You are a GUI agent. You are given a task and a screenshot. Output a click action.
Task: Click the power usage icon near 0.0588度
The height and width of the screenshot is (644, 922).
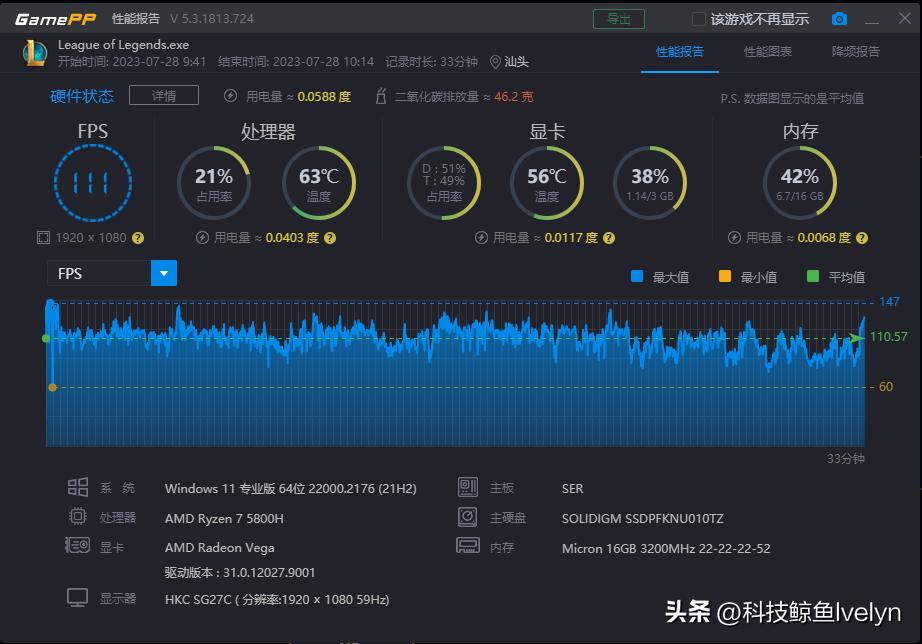(x=232, y=95)
